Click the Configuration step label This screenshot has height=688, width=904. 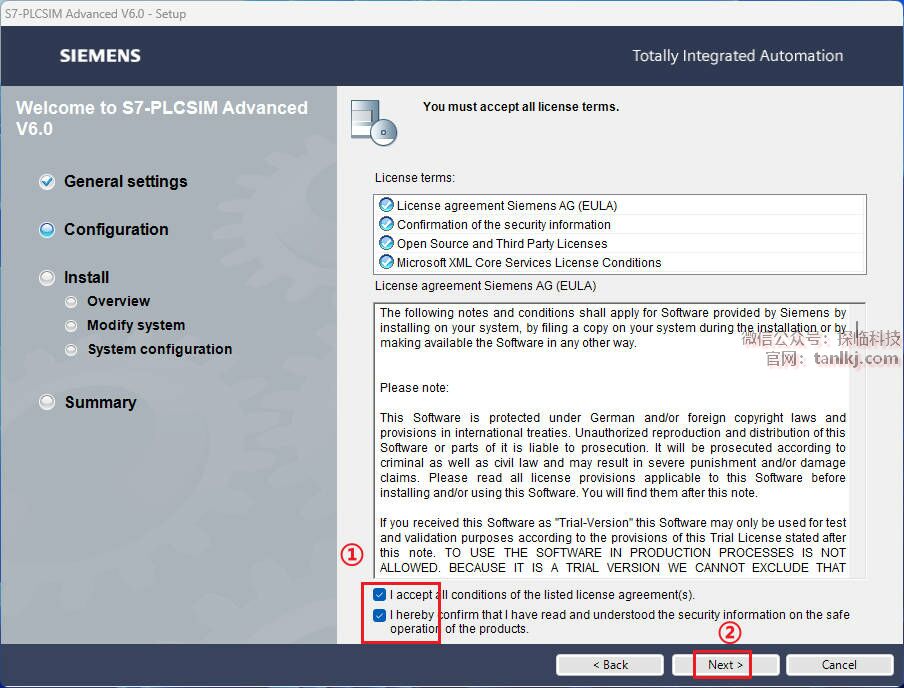coord(116,230)
